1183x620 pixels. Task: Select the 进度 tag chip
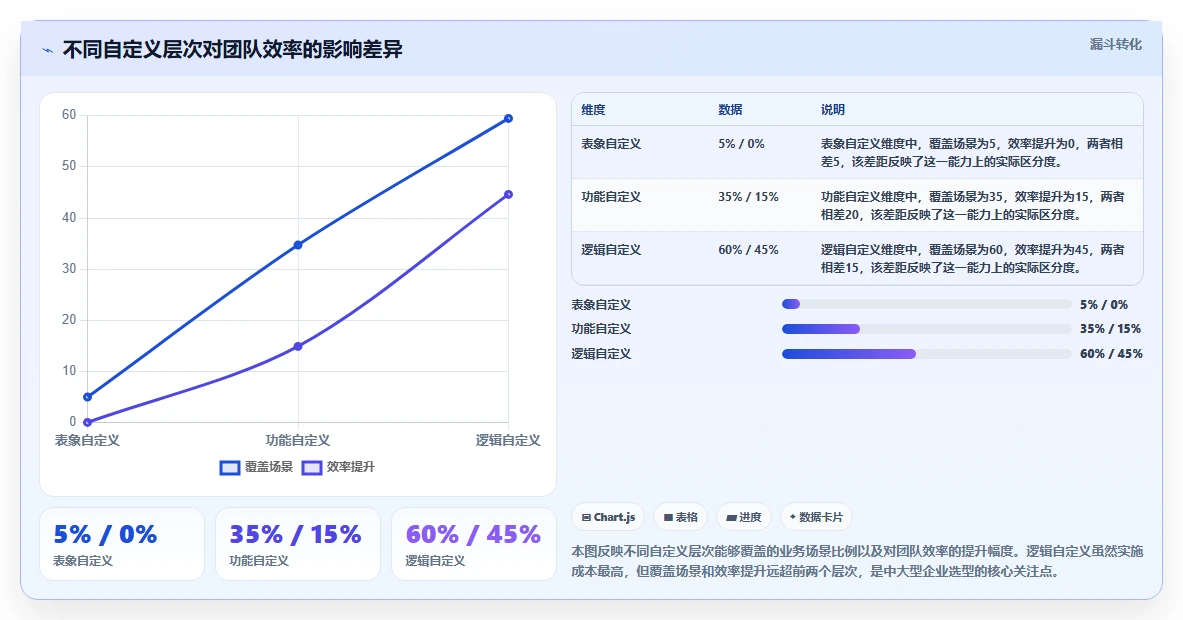click(x=743, y=517)
